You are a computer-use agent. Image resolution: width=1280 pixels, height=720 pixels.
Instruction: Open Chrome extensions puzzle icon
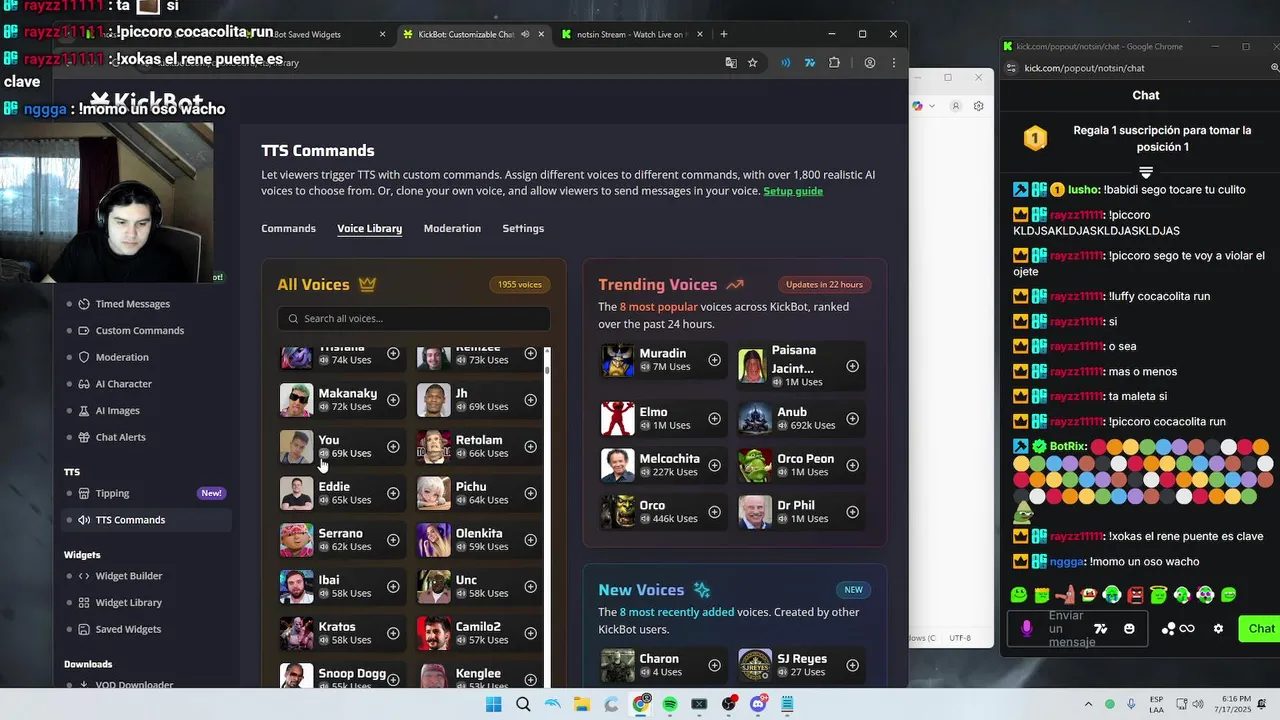(834, 62)
